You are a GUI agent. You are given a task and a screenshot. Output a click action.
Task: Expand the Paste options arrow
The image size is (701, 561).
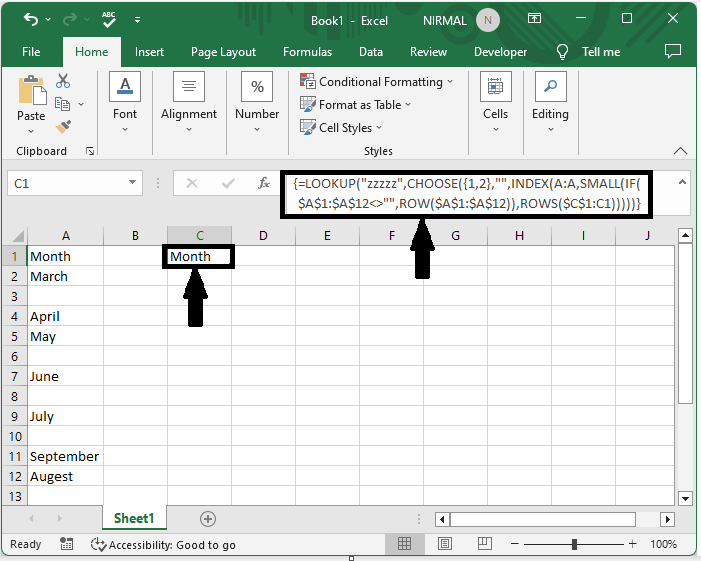(x=31, y=131)
